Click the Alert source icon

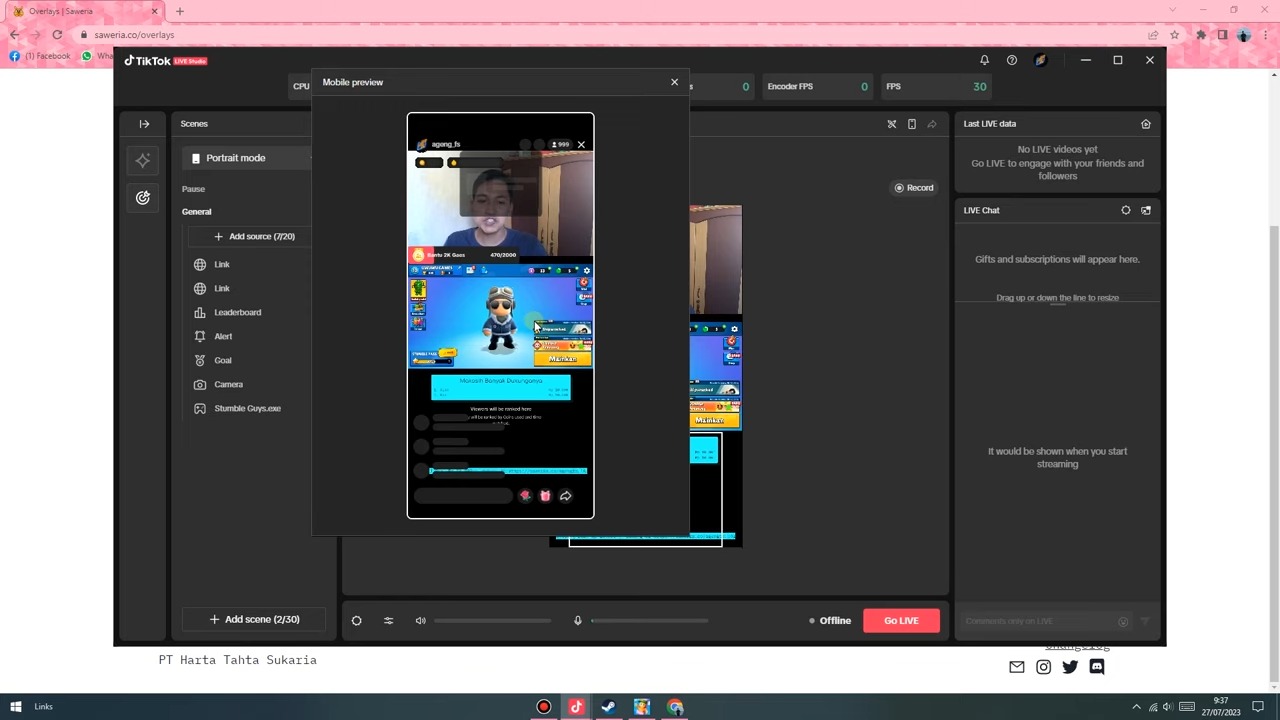[200, 336]
